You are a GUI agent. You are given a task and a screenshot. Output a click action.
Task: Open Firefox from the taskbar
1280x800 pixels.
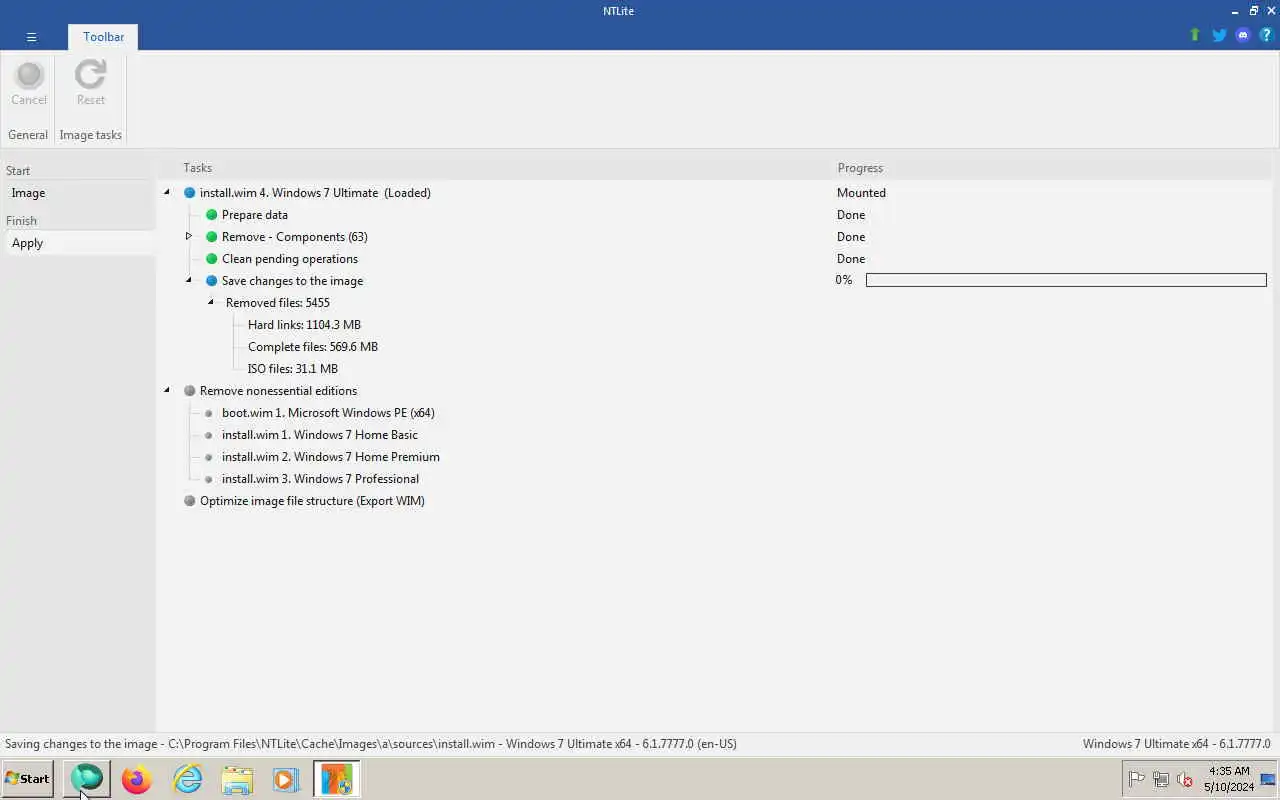pos(137,779)
